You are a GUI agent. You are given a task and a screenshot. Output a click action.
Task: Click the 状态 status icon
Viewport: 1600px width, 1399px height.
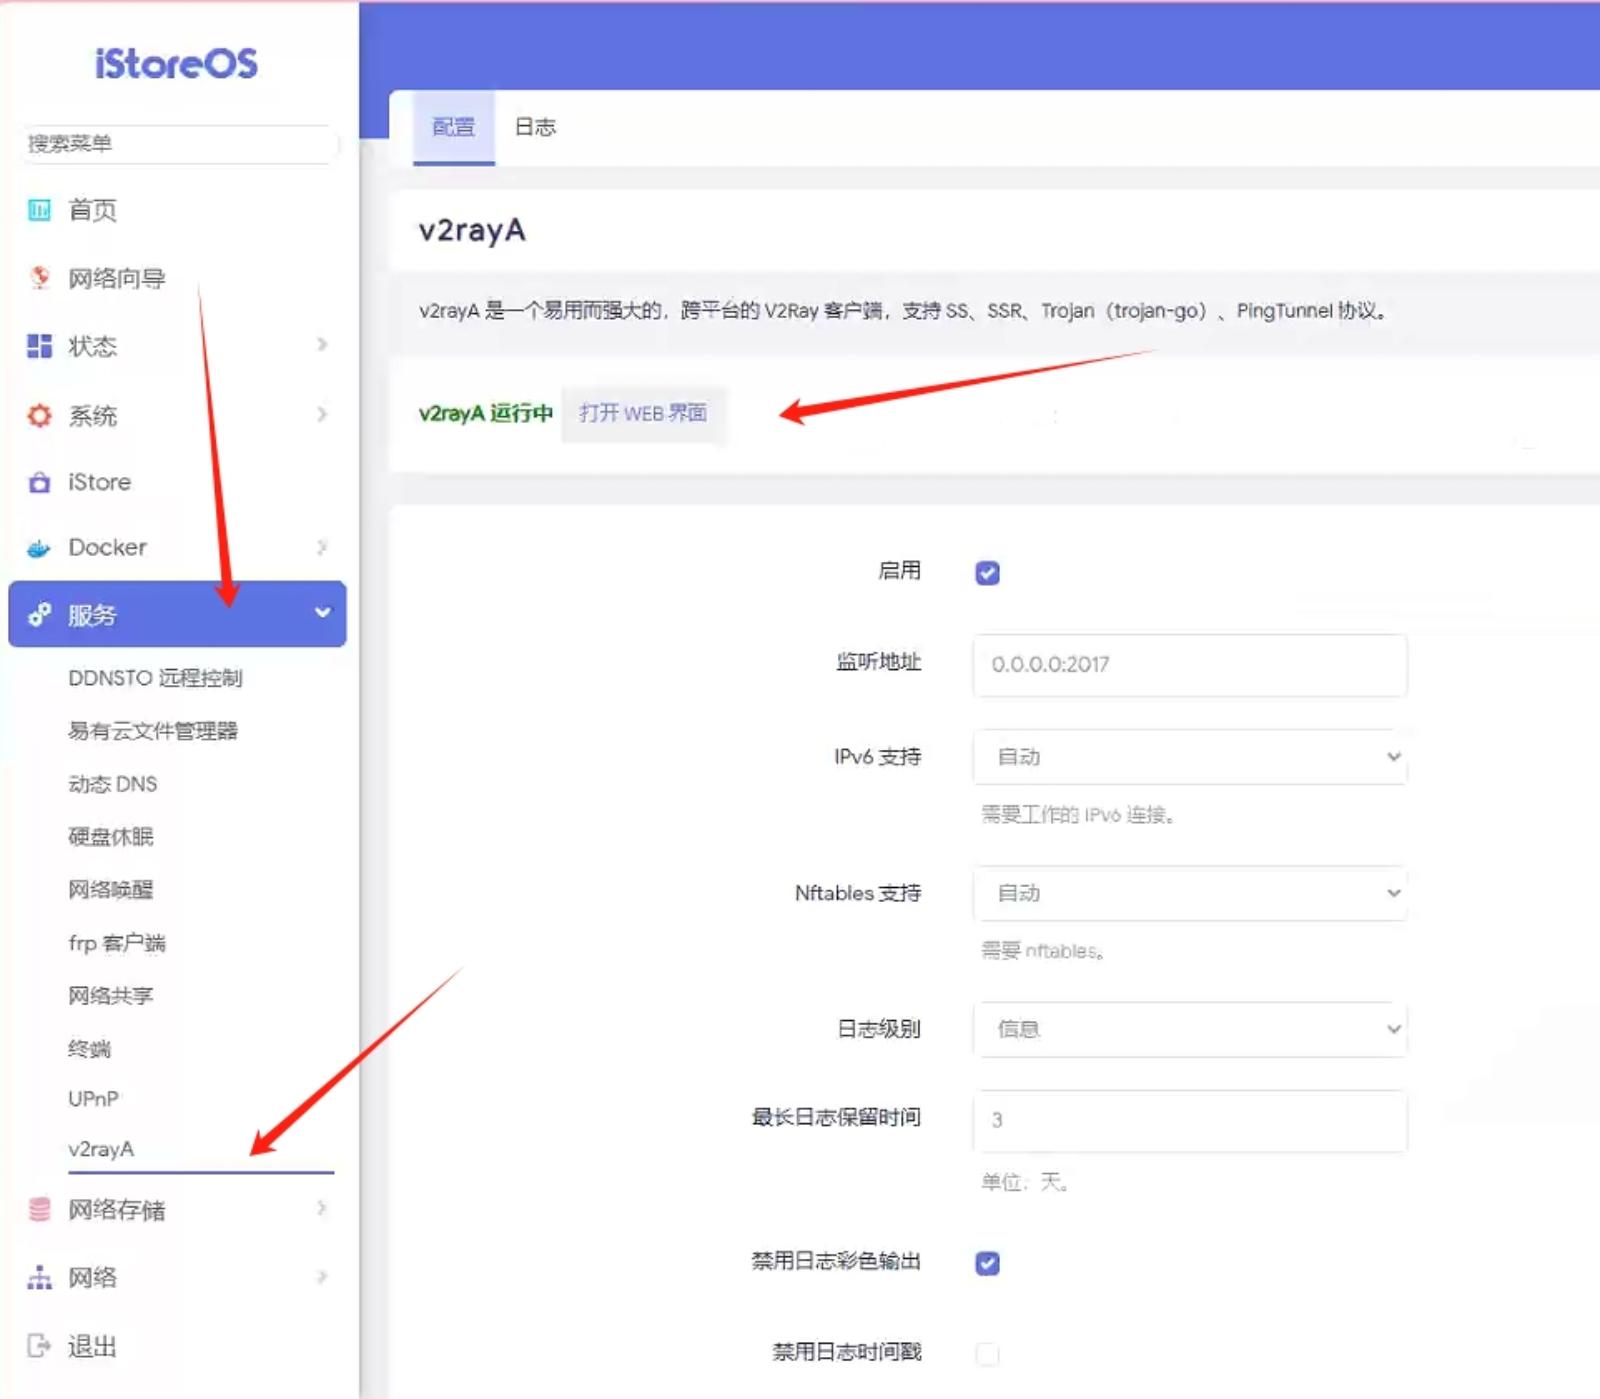click(39, 345)
